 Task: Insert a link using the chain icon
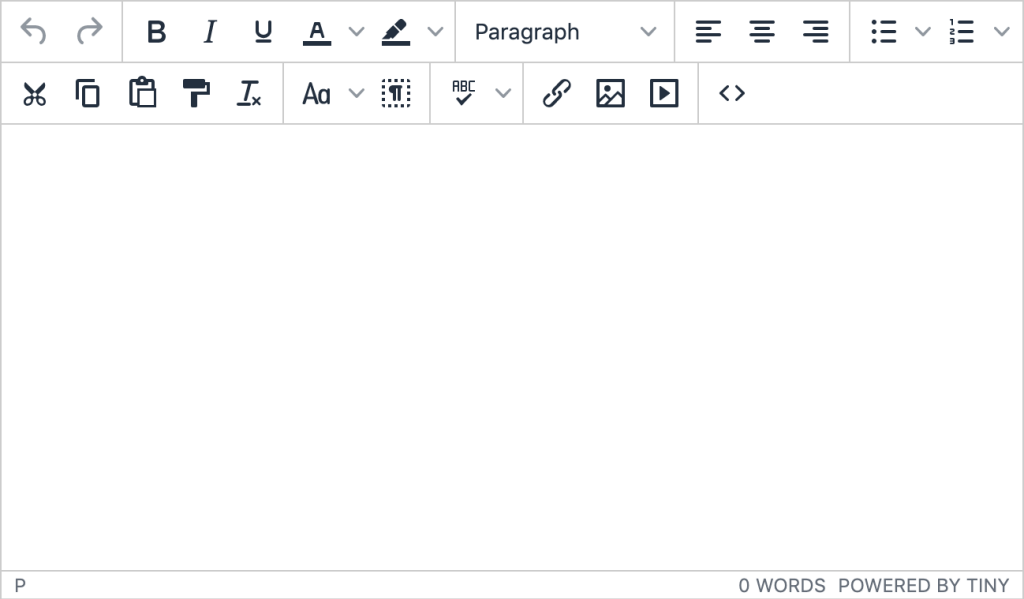point(556,94)
